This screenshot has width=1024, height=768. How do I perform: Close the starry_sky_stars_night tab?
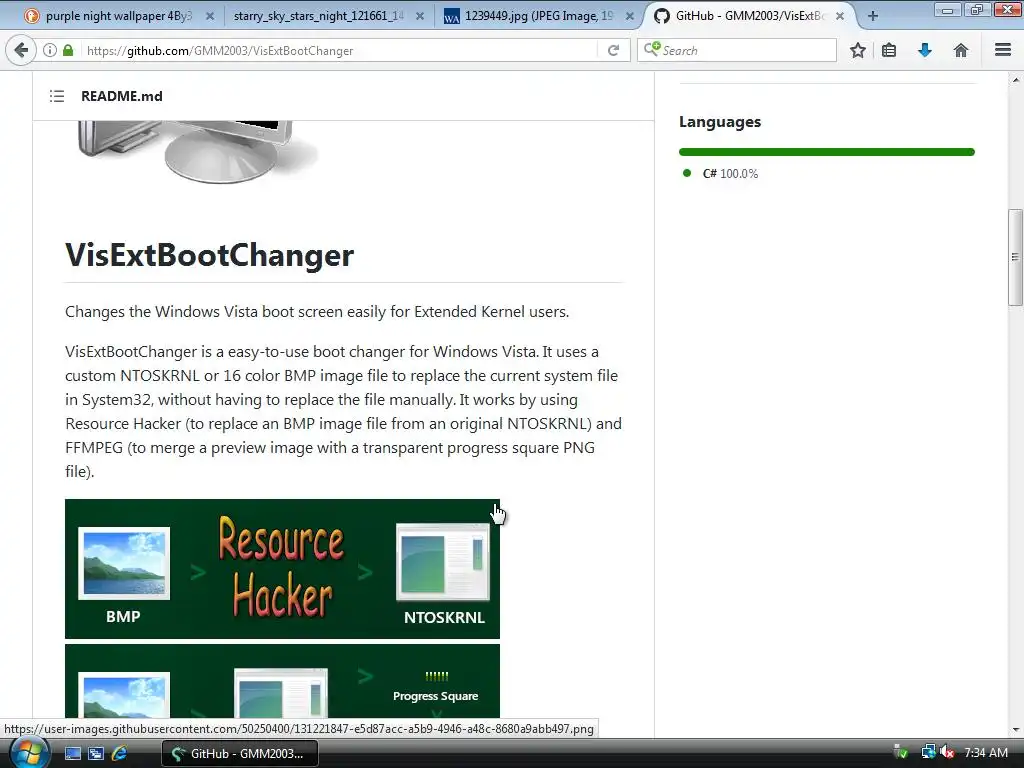(x=420, y=16)
